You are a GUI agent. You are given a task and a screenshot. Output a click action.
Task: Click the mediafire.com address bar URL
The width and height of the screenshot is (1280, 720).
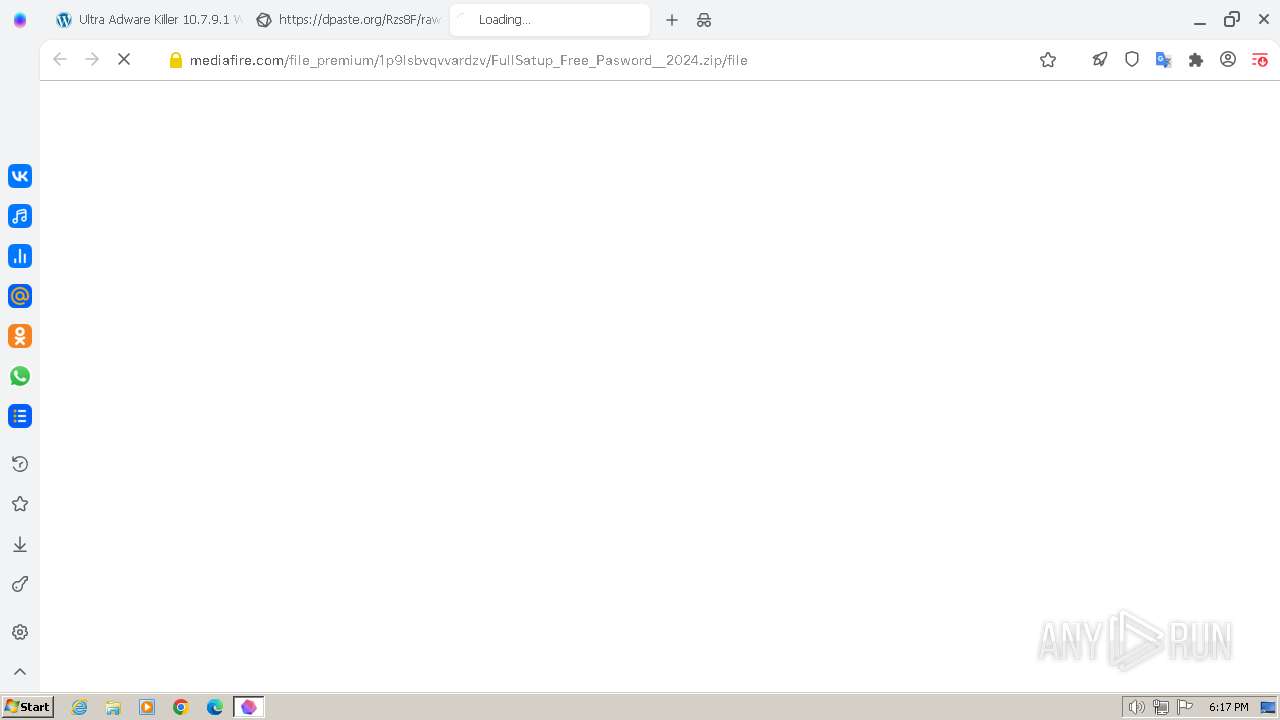pyautogui.click(x=469, y=60)
